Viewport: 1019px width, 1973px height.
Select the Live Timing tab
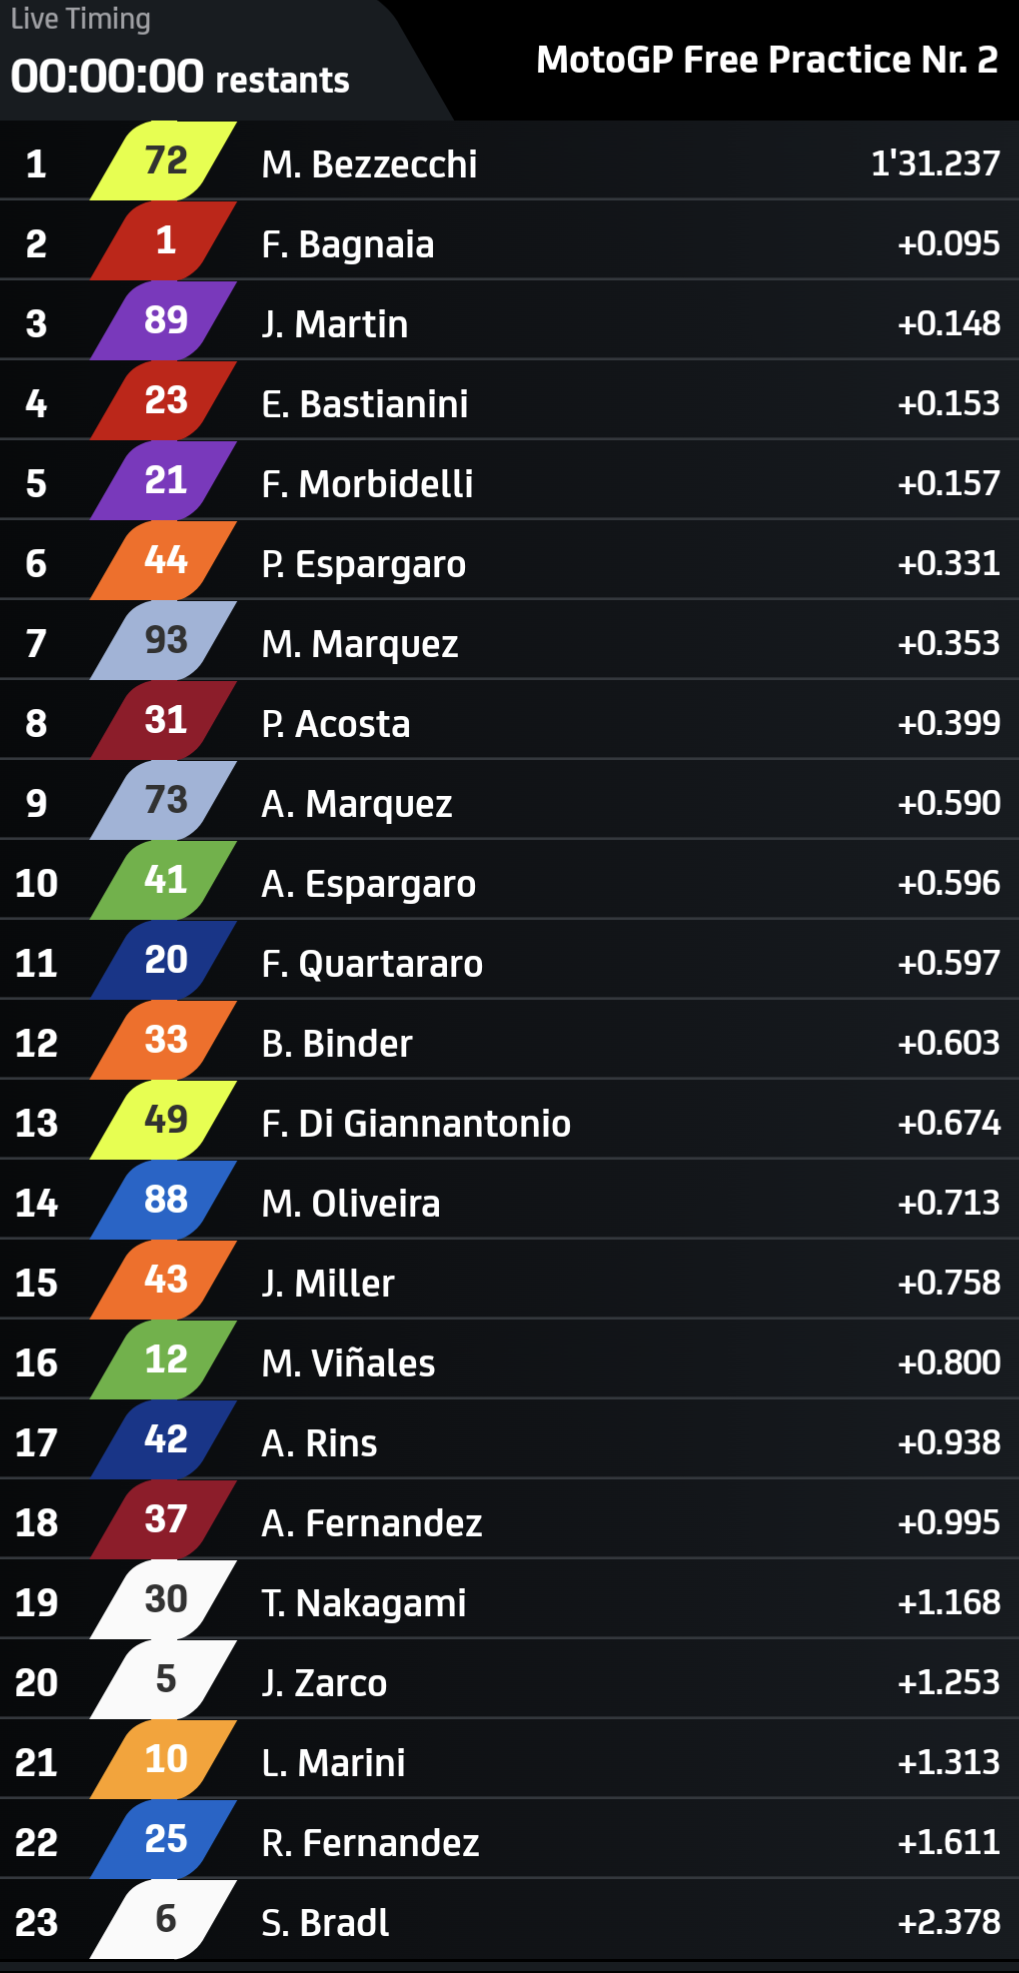(x=81, y=19)
